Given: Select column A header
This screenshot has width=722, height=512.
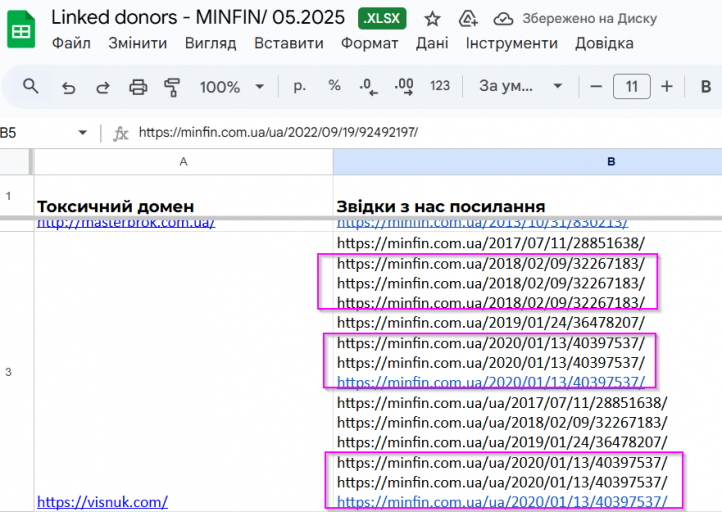Looking at the screenshot, I should point(183,162).
